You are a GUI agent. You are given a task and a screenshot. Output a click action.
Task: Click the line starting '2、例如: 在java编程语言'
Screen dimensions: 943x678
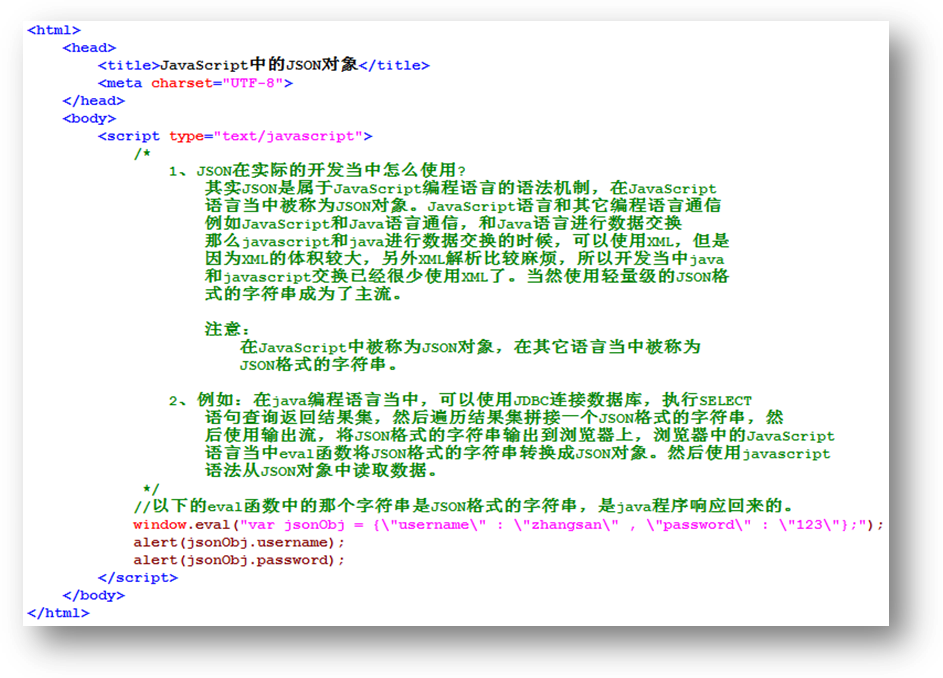[x=460, y=399]
